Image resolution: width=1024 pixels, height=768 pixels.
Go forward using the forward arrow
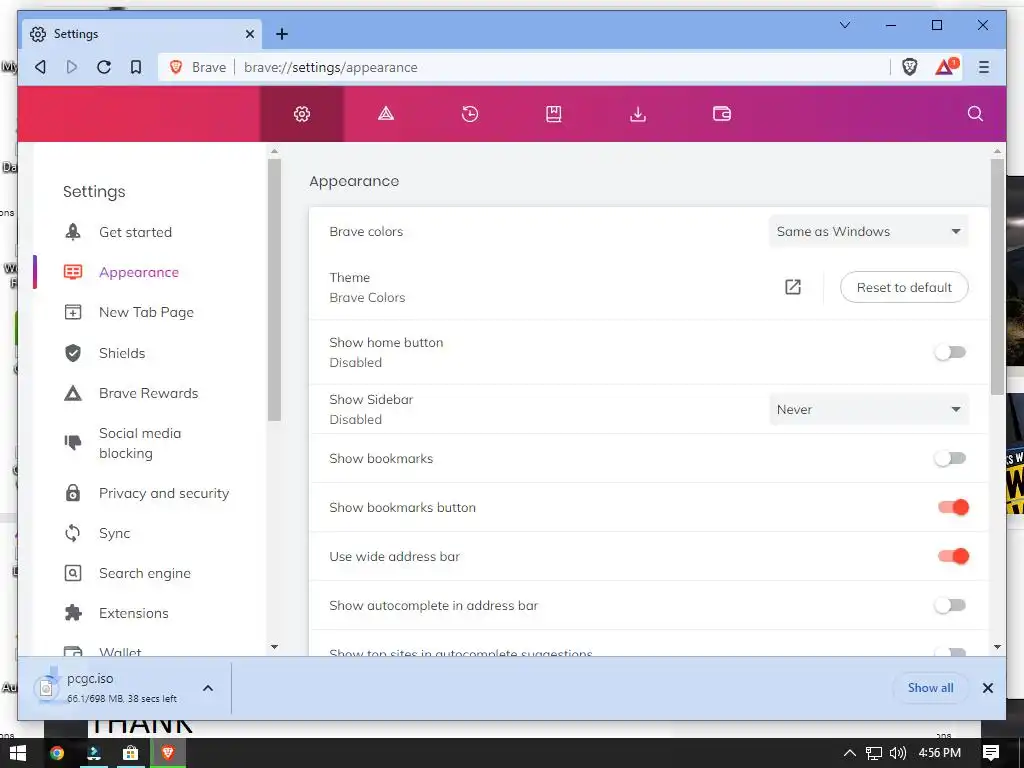(72, 67)
